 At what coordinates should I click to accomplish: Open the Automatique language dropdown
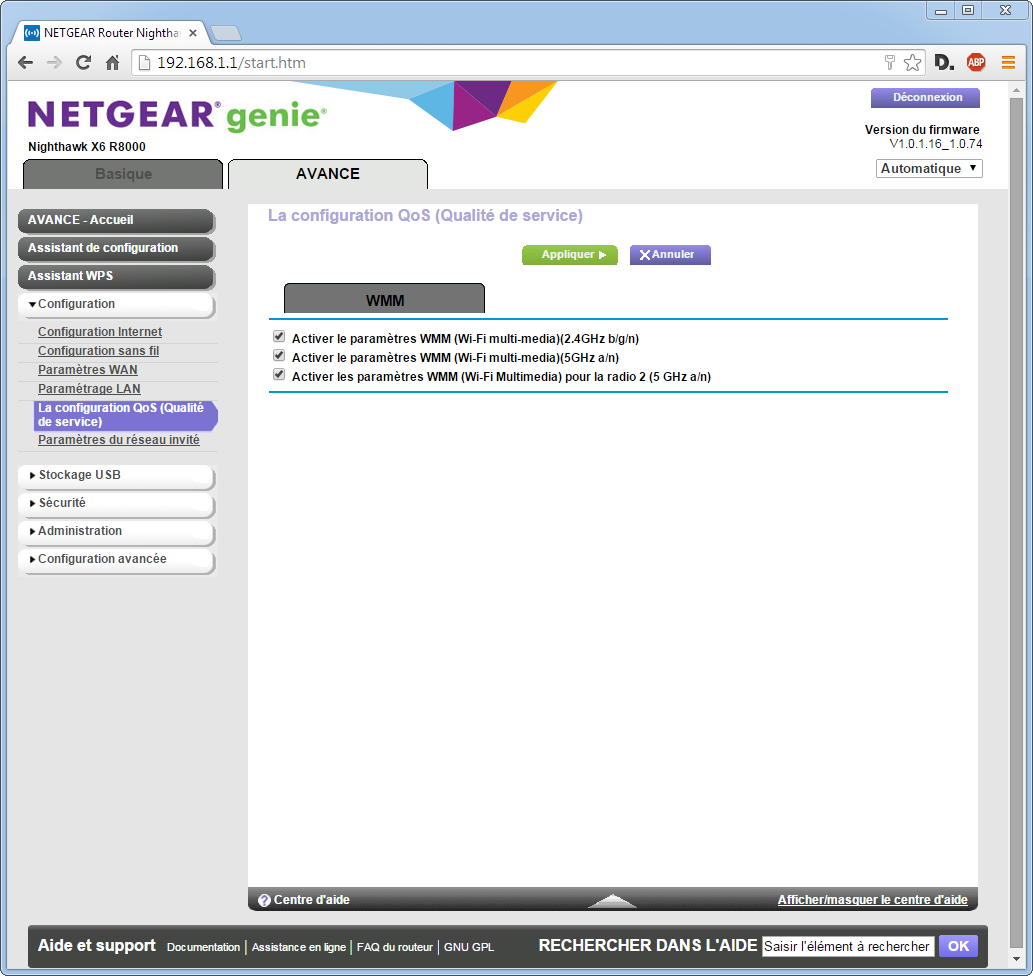[929, 169]
